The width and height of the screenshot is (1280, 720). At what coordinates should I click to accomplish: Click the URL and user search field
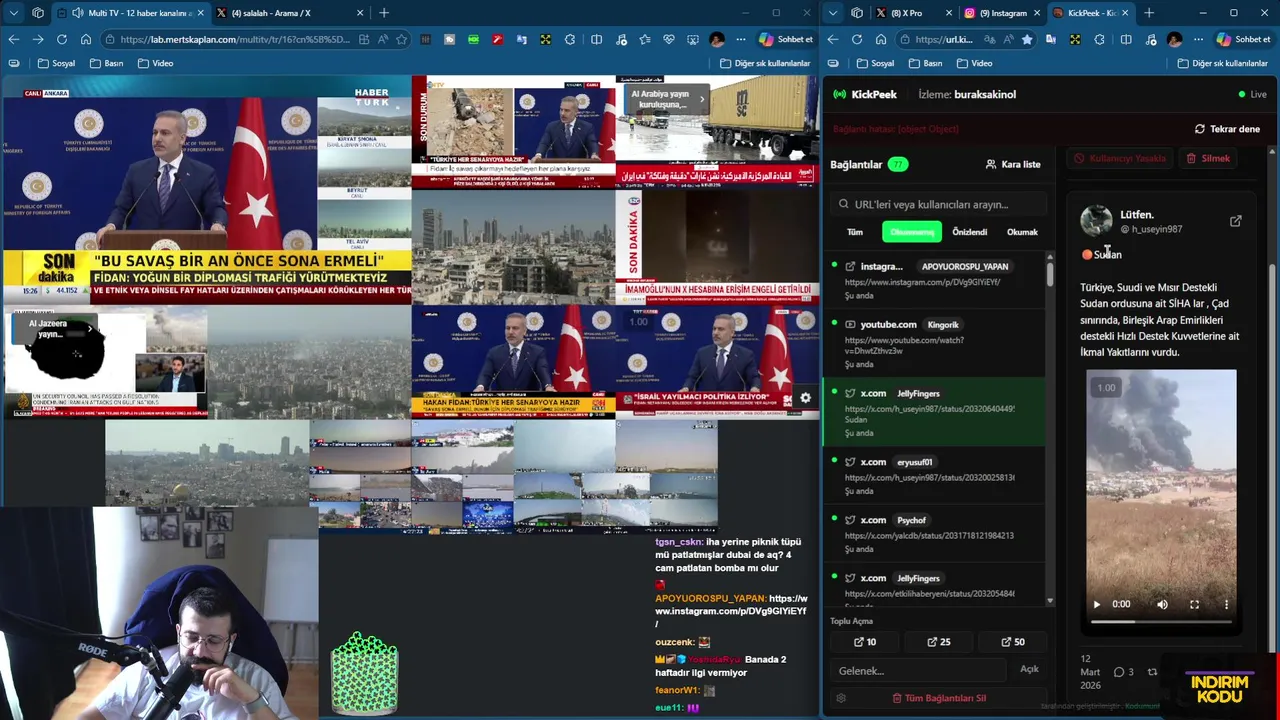pyautogui.click(x=938, y=204)
